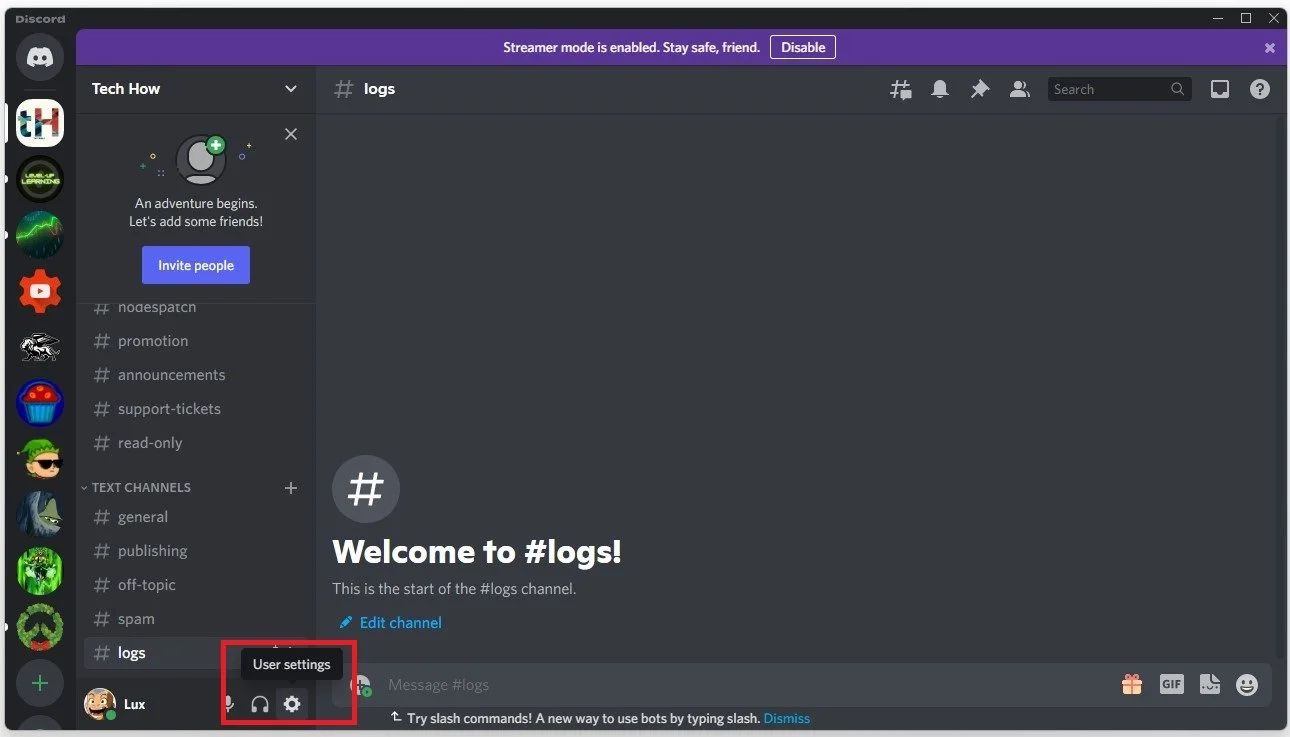Deafen audio with the headphones icon

260,704
